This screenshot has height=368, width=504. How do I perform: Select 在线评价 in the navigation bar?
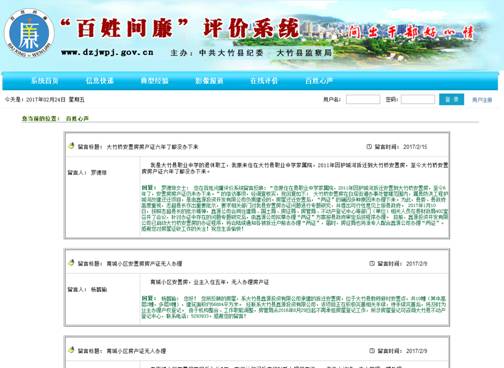[x=264, y=80]
